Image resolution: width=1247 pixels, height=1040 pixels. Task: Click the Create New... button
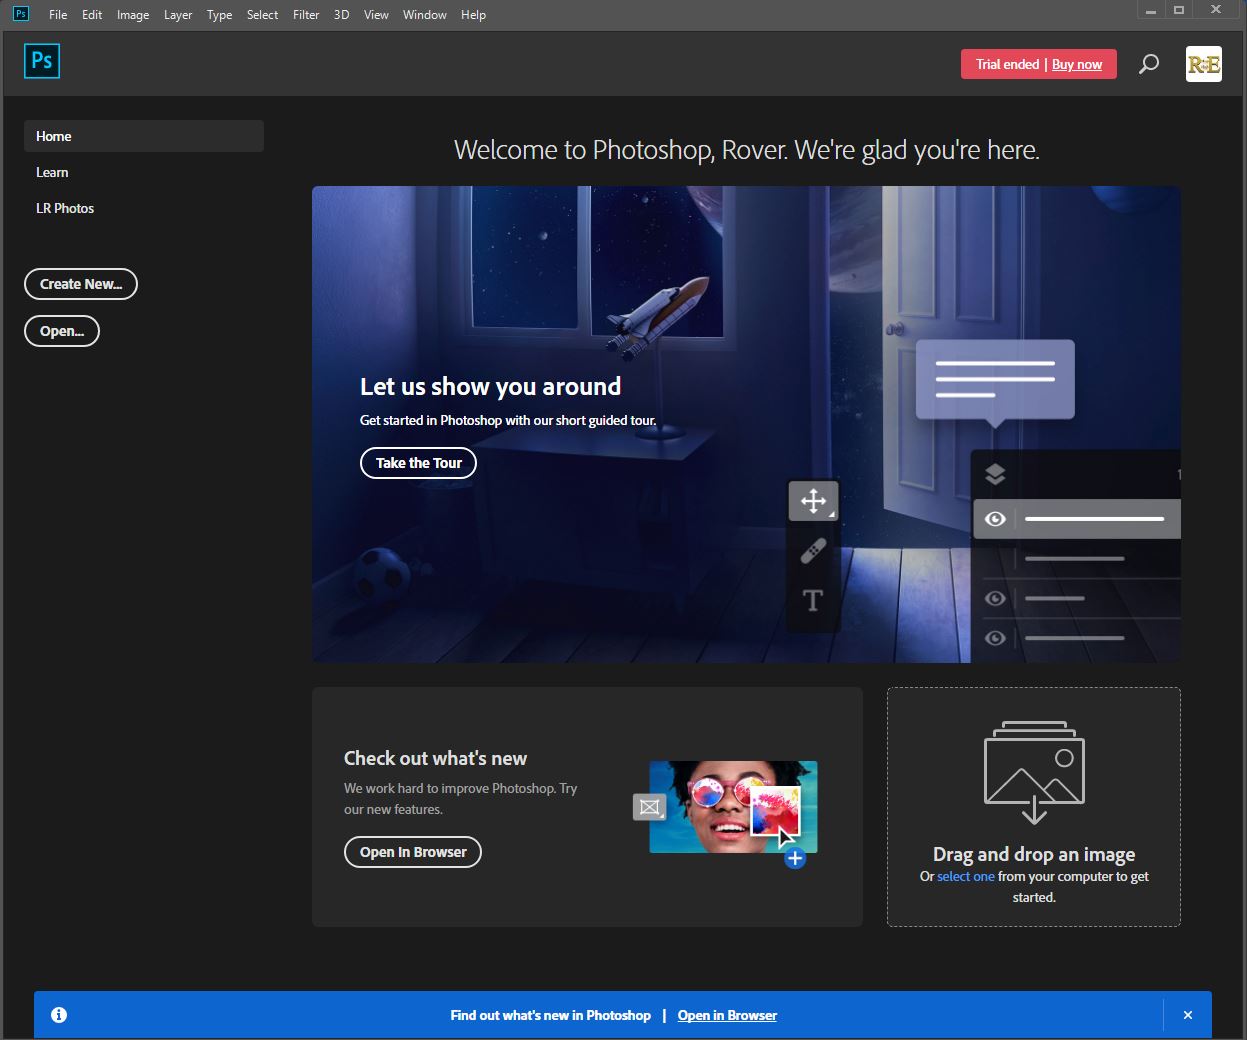tap(81, 284)
